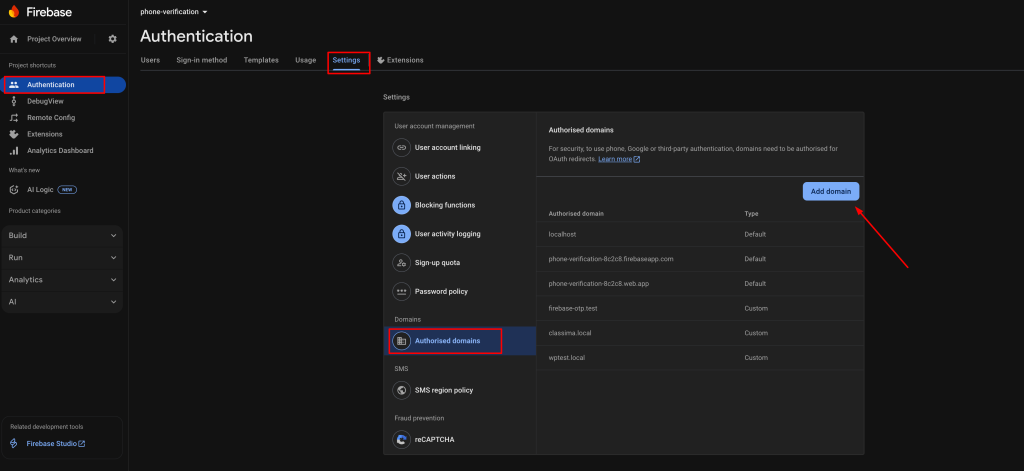1024x471 pixels.
Task: Go to Project Overview
Action: click(54, 39)
